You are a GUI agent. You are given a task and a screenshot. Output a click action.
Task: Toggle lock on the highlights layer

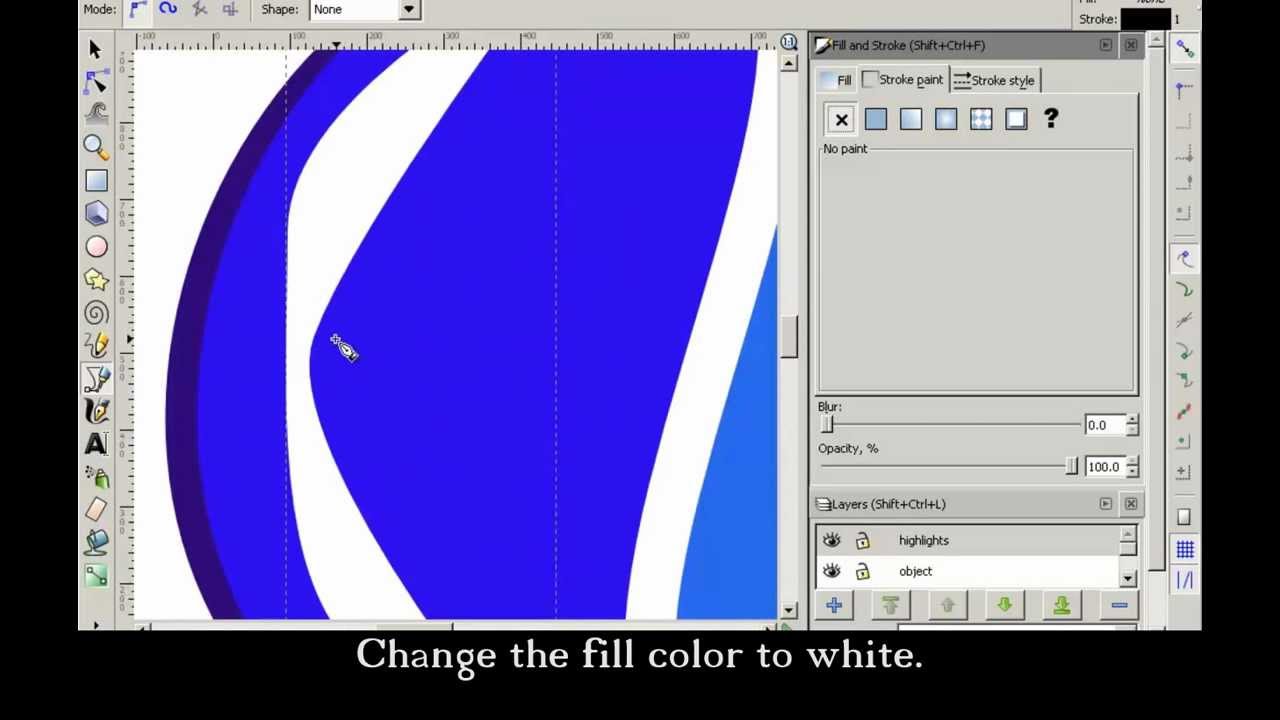[862, 540]
